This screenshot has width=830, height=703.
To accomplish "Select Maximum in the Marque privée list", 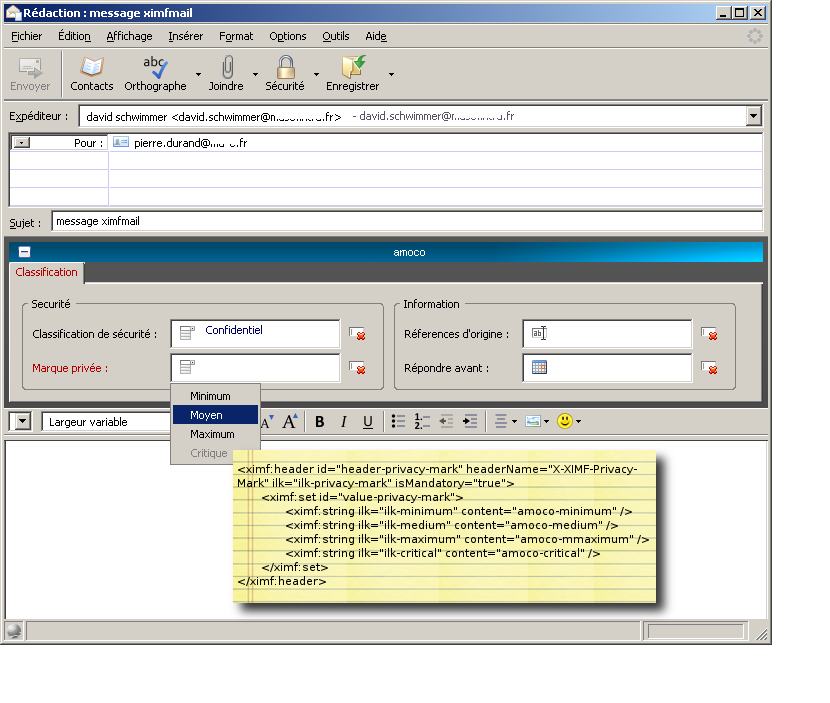I will (213, 434).
